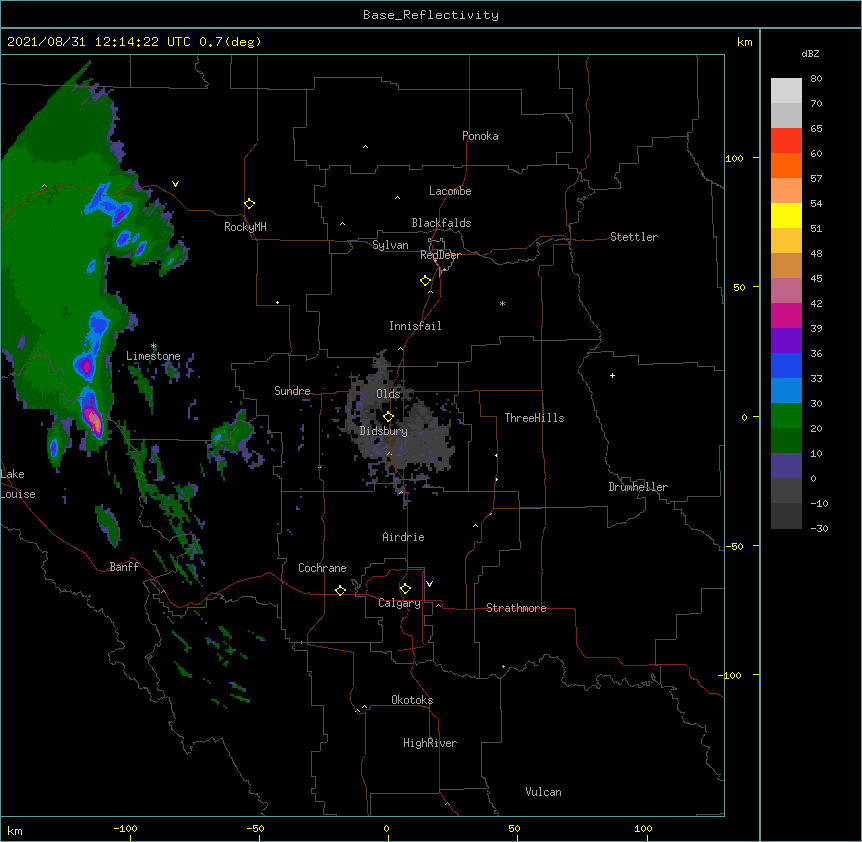Click the Vulcan label
The height and width of the screenshot is (842, 862).
pos(543,792)
